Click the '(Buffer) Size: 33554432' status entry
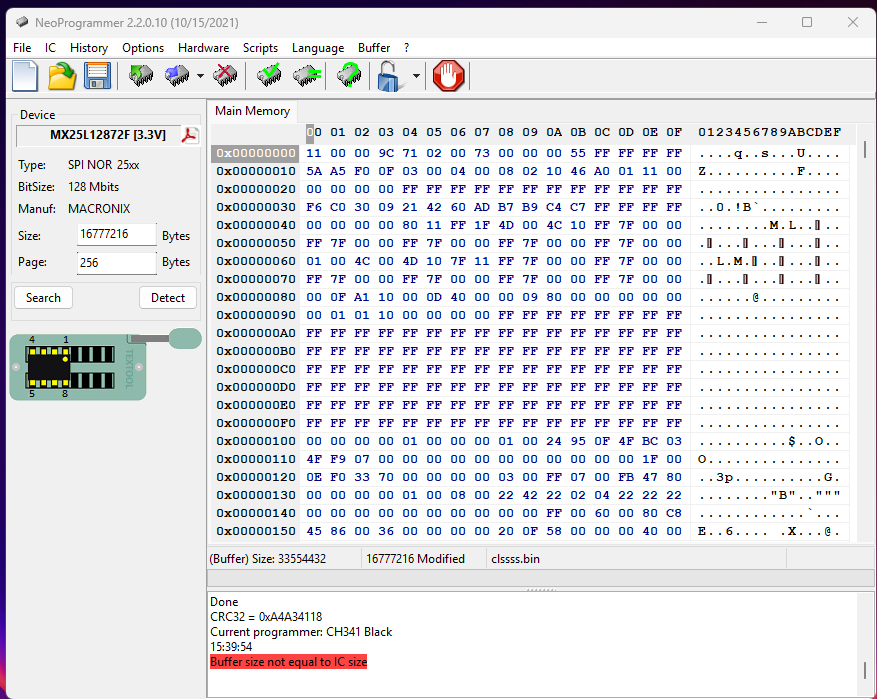Viewport: 877px width, 699px height. point(267,559)
